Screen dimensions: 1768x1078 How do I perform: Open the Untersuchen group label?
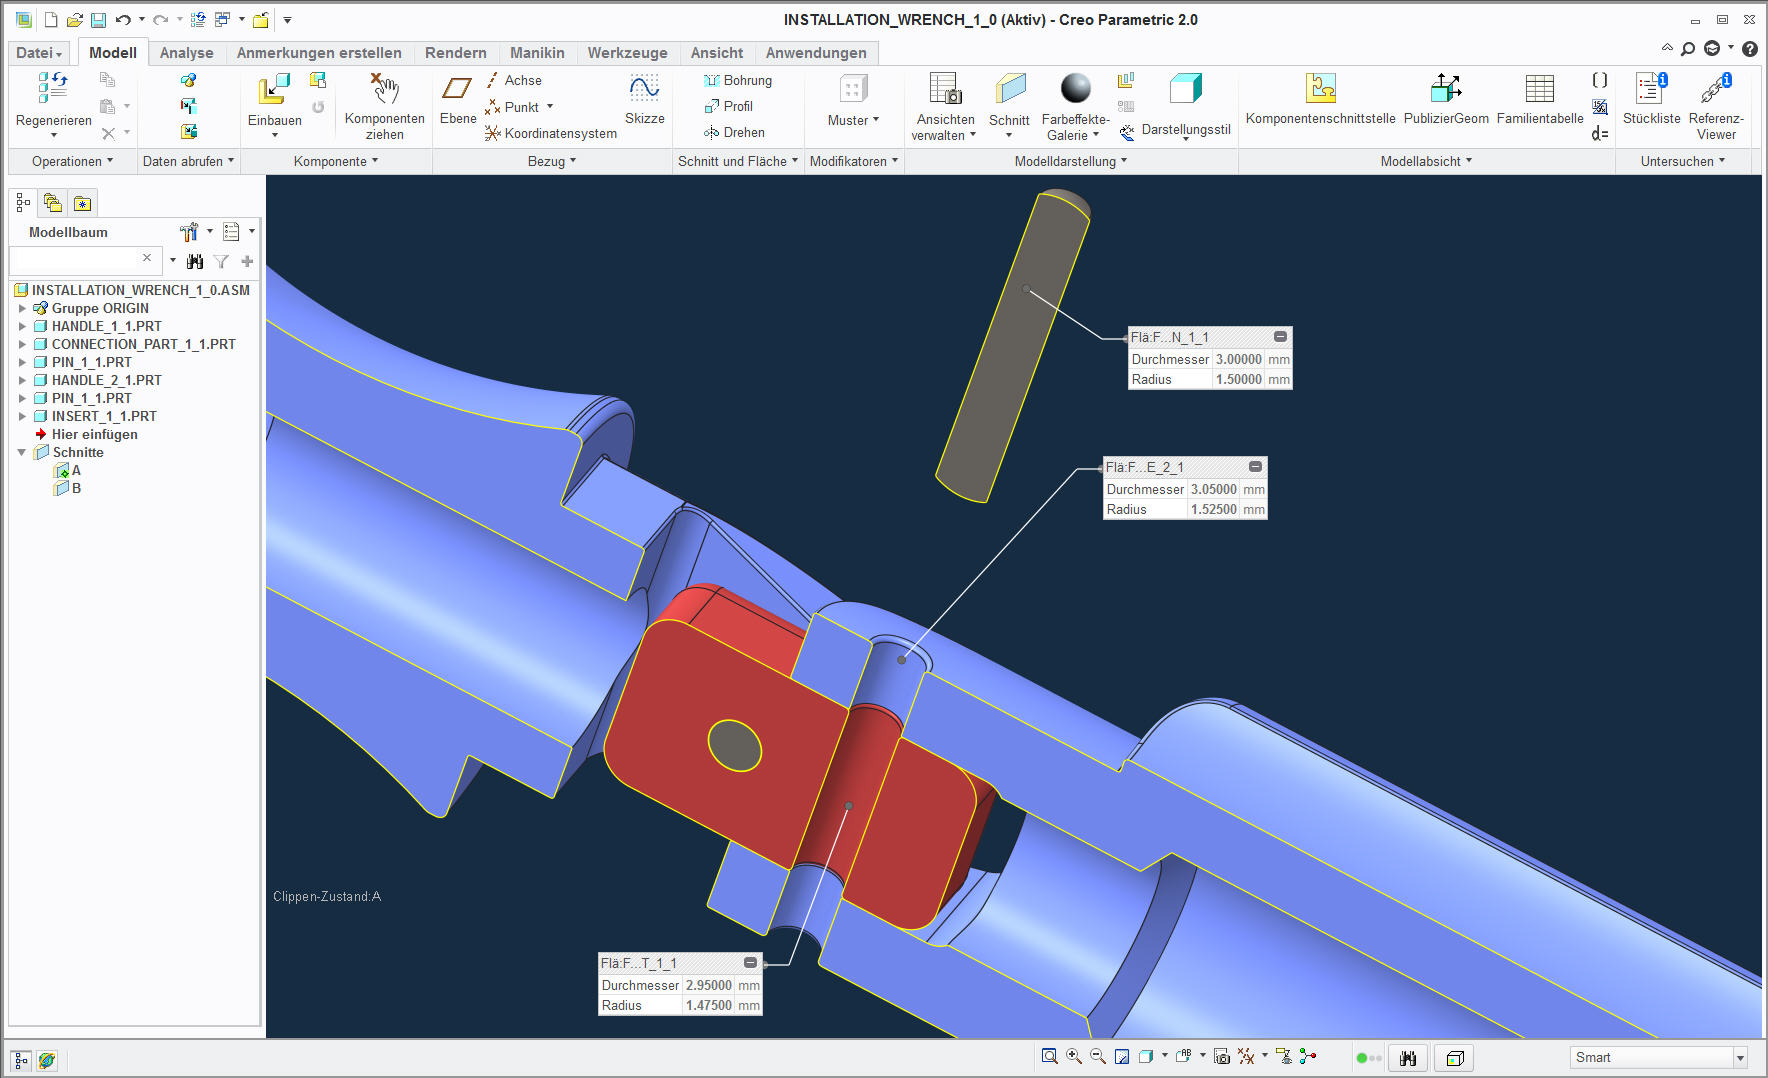point(1682,161)
